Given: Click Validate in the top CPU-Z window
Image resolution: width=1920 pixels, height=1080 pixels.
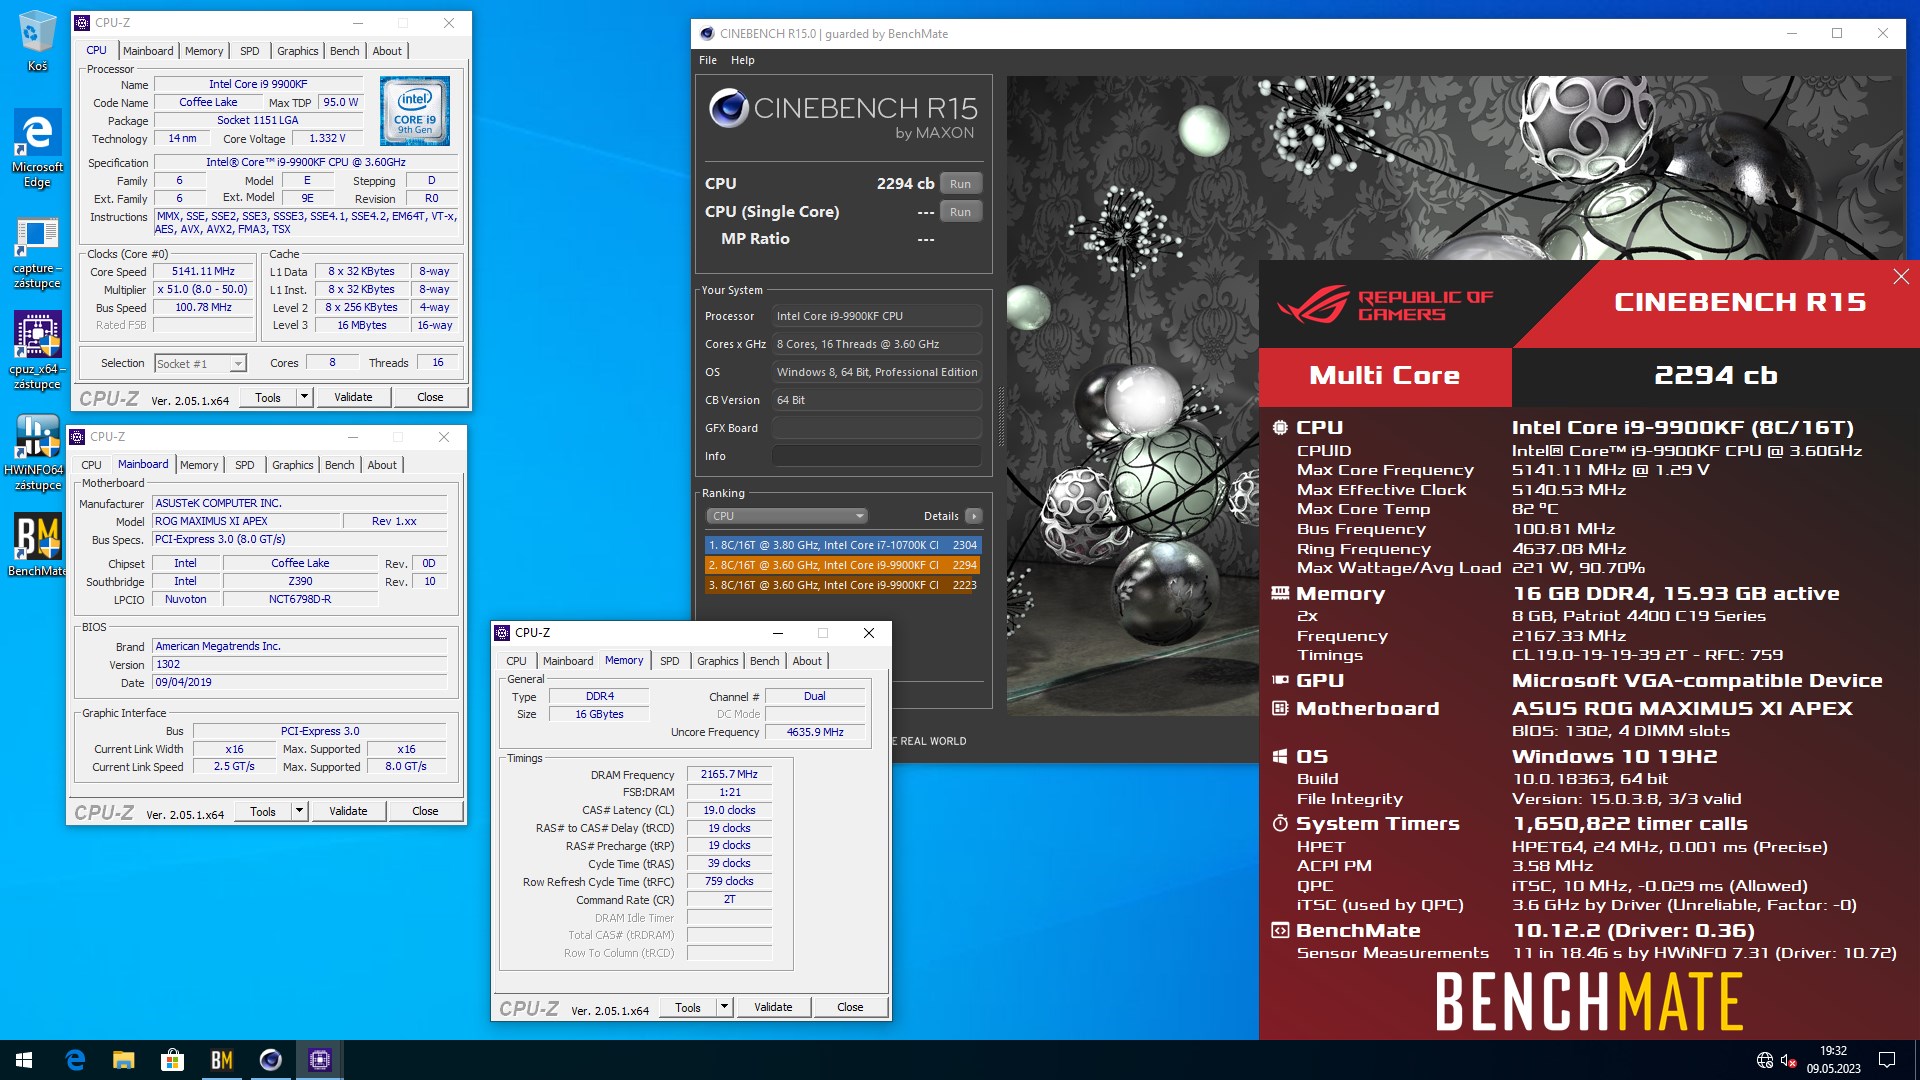Looking at the screenshot, I should [x=353, y=397].
